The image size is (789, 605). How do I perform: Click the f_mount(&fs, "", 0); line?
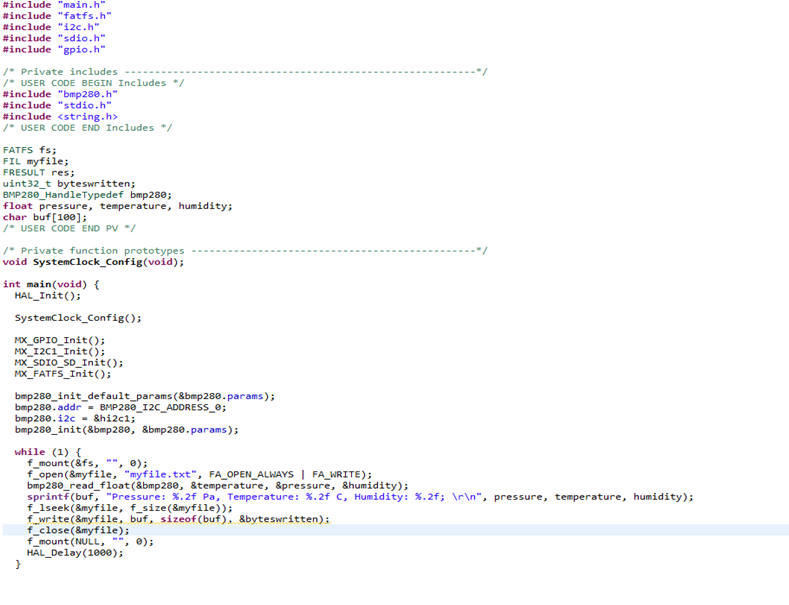[x=88, y=463]
